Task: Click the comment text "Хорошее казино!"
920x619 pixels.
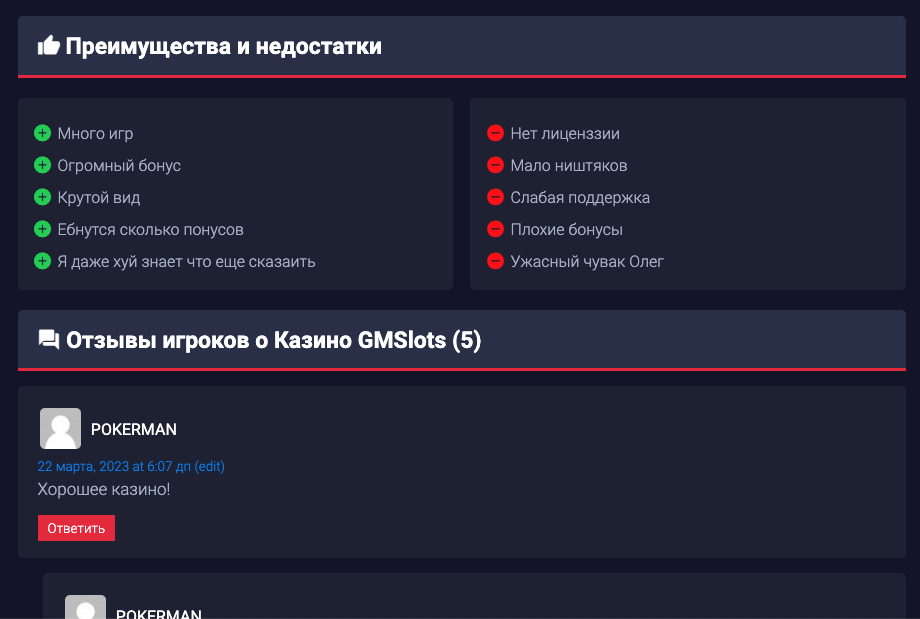Action: pos(104,490)
